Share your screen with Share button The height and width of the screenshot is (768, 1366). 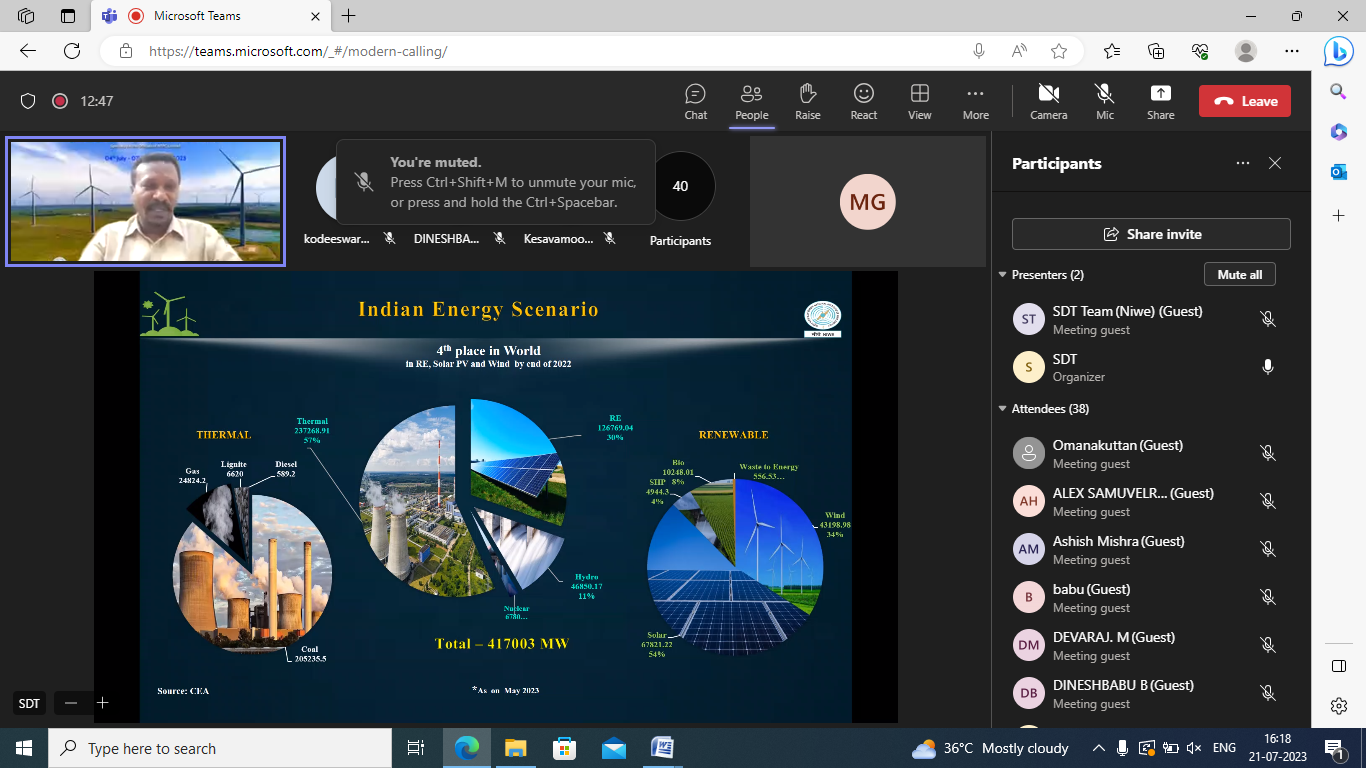click(1160, 101)
